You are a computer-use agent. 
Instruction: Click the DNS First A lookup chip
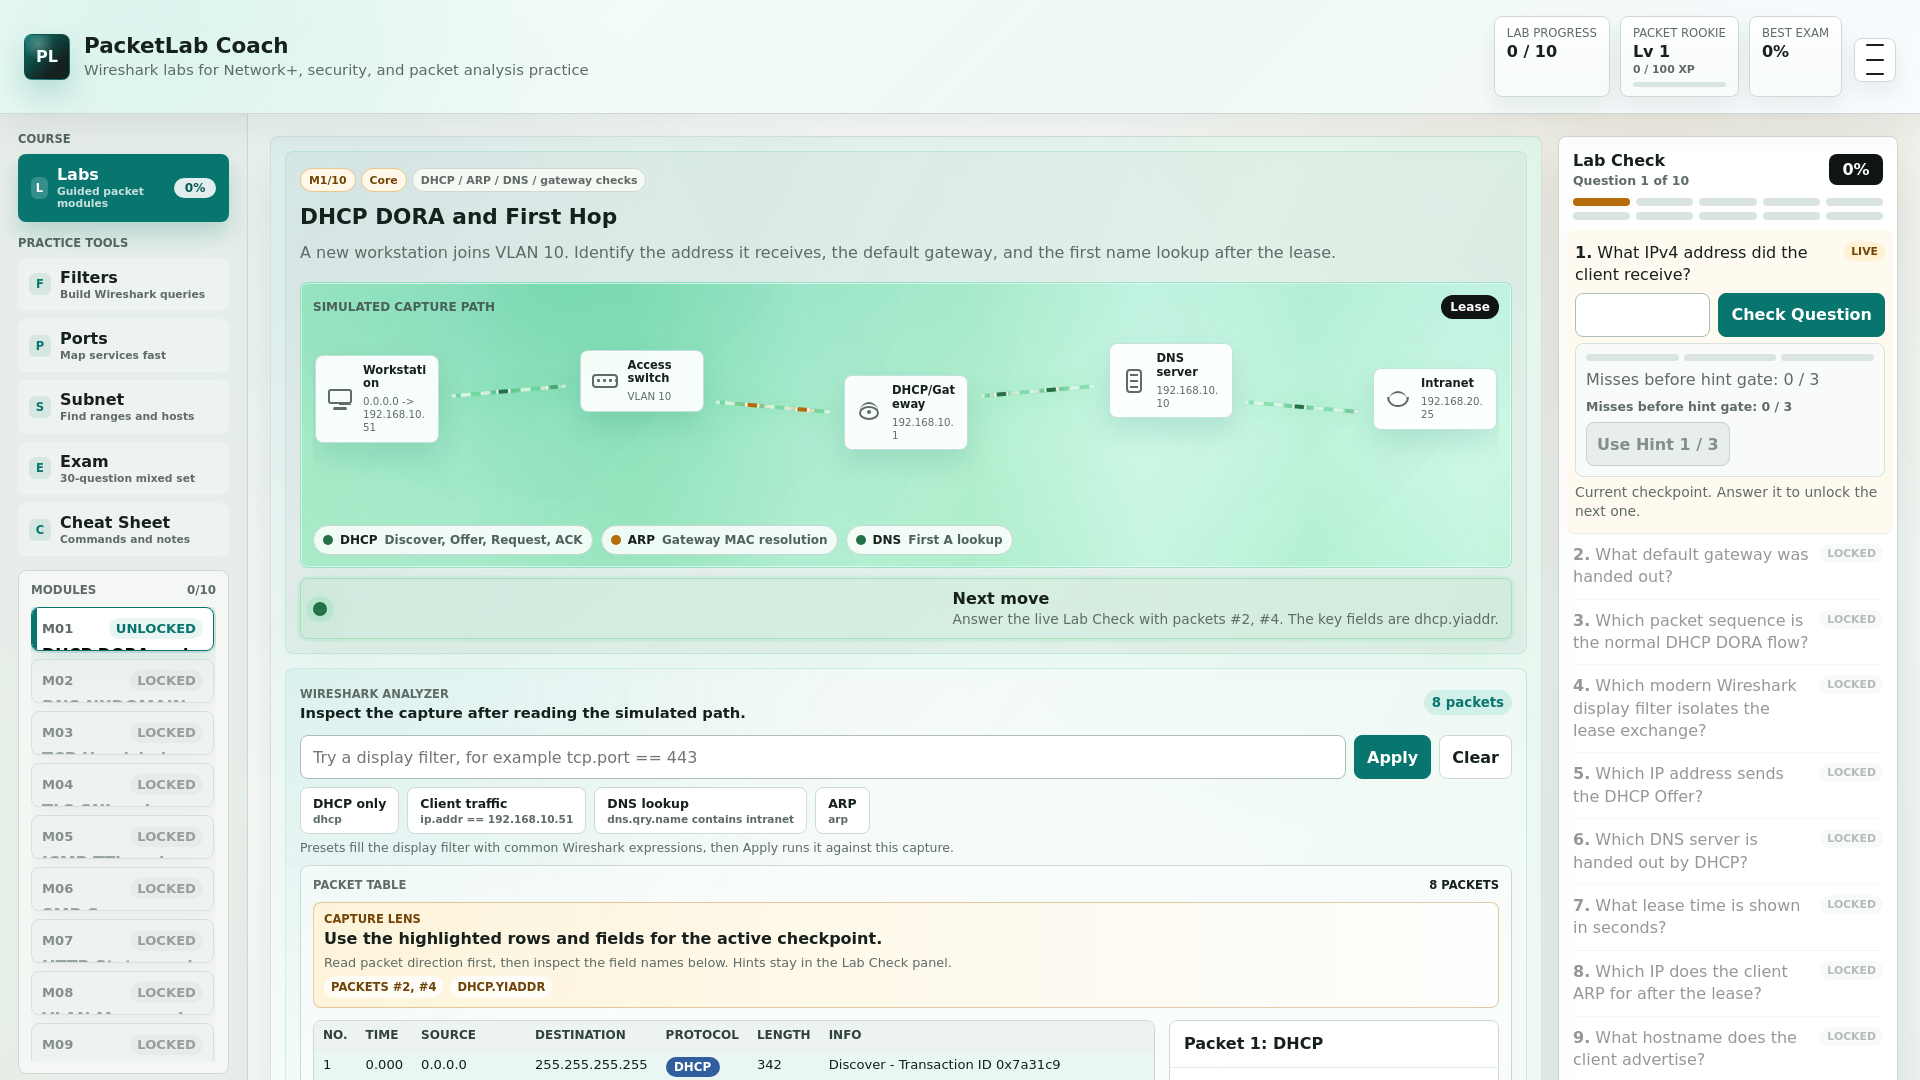pyautogui.click(x=929, y=540)
